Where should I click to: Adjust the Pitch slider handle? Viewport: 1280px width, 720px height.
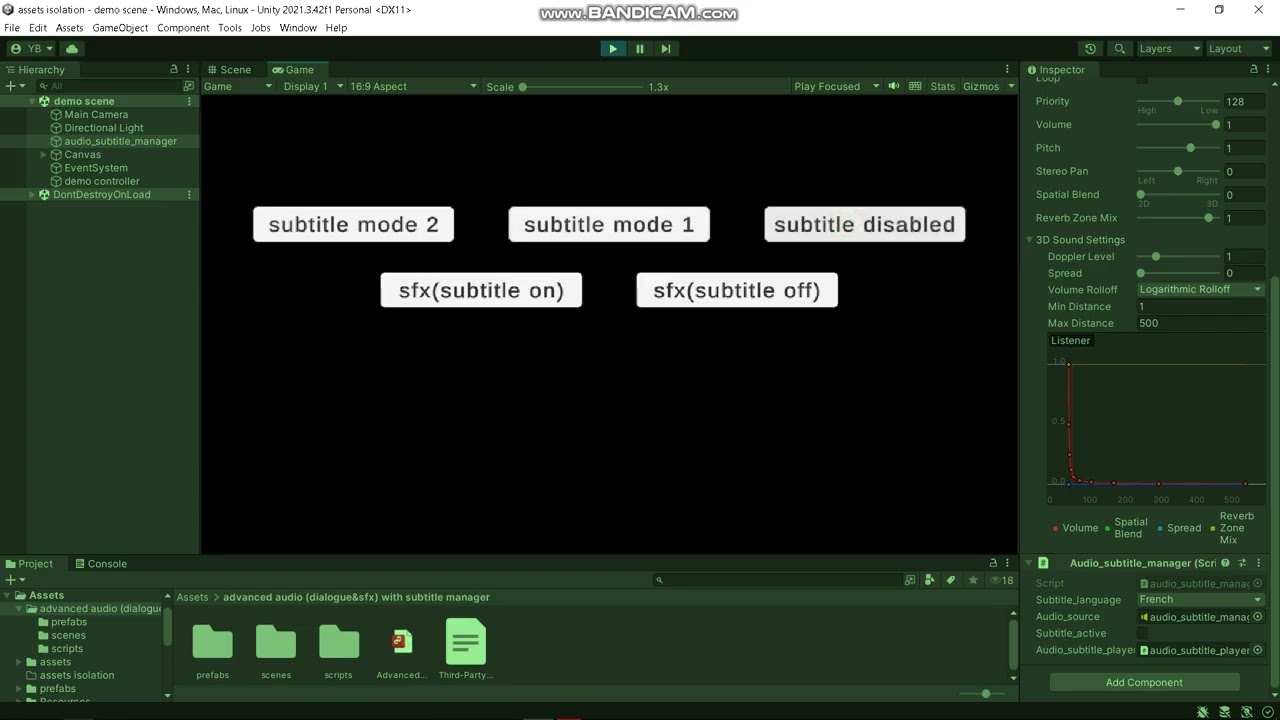(1190, 148)
